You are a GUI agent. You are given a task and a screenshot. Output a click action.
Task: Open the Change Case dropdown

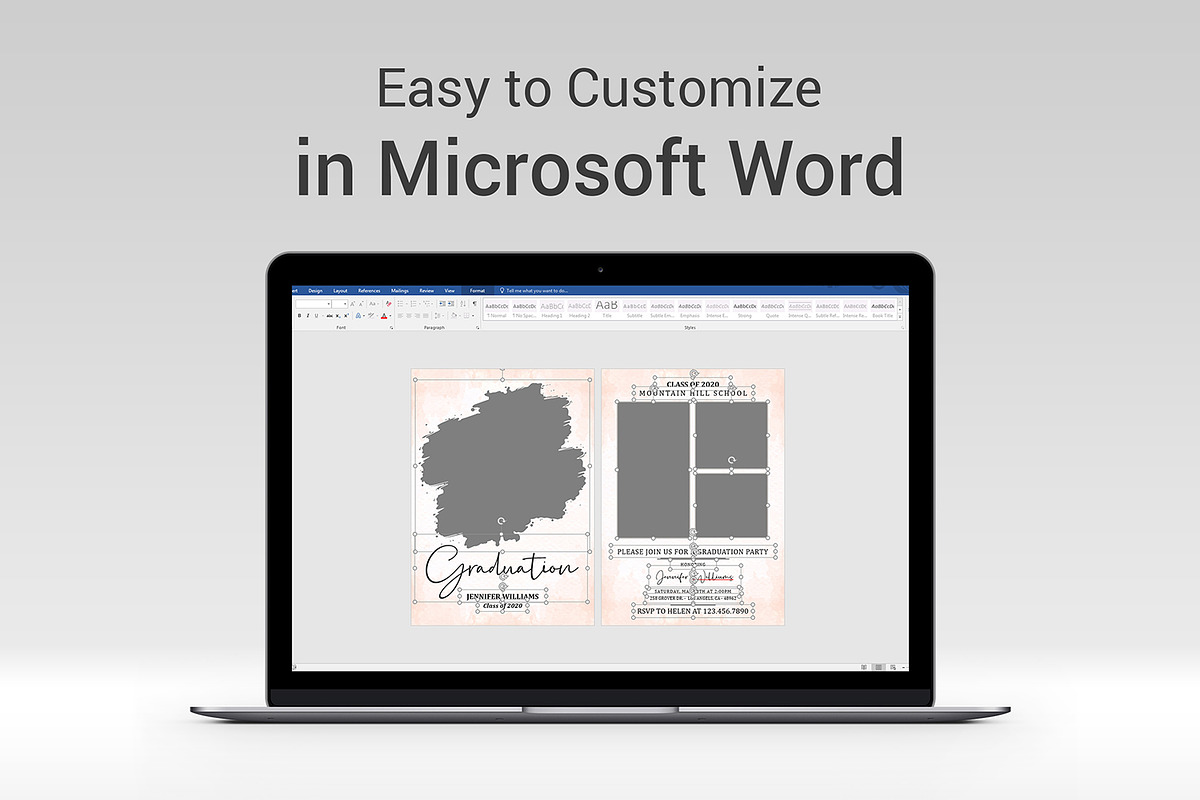tap(373, 304)
